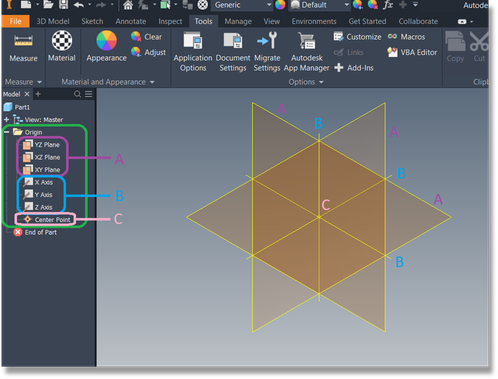498x379 pixels.
Task: Open the Material browser icon
Action: (x=62, y=40)
